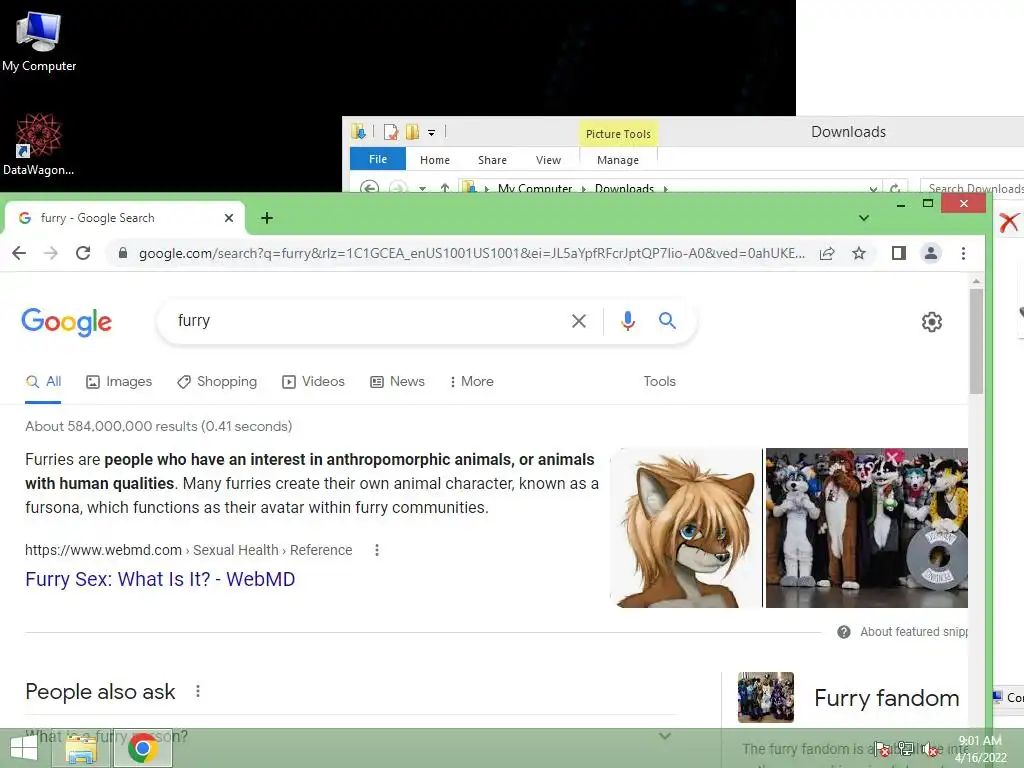The height and width of the screenshot is (768, 1024).
Task: Go back in Chrome
Action: click(x=19, y=253)
